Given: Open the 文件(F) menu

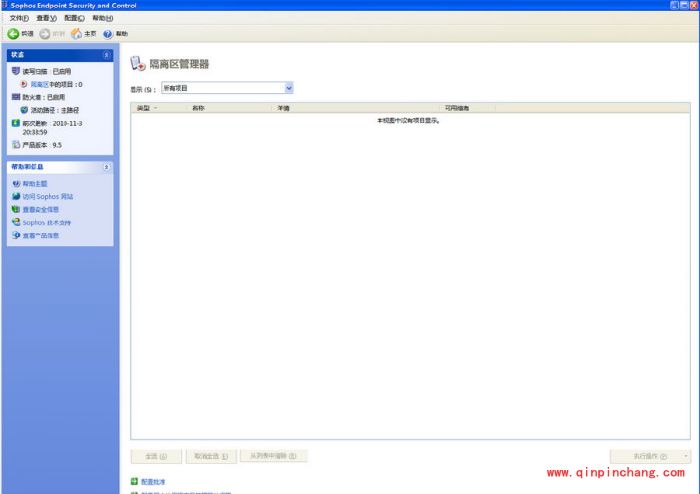Looking at the screenshot, I should [19, 18].
